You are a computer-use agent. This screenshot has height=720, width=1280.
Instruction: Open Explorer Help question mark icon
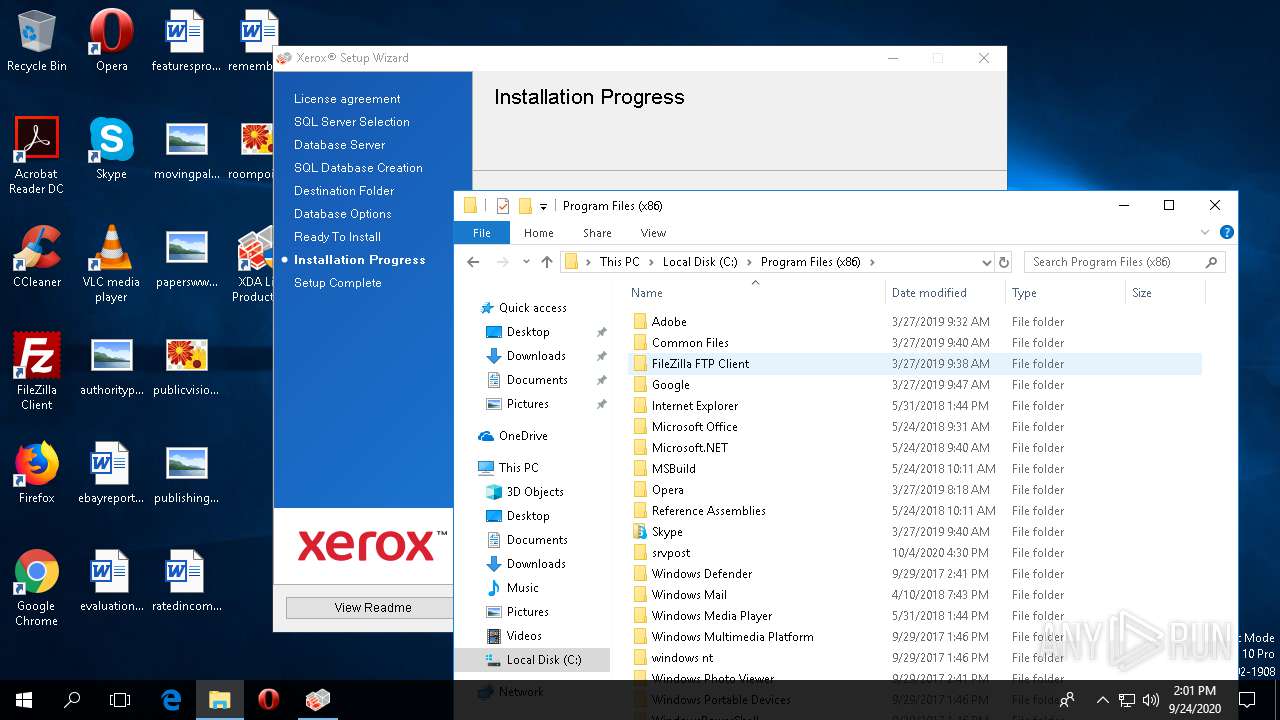(x=1227, y=232)
